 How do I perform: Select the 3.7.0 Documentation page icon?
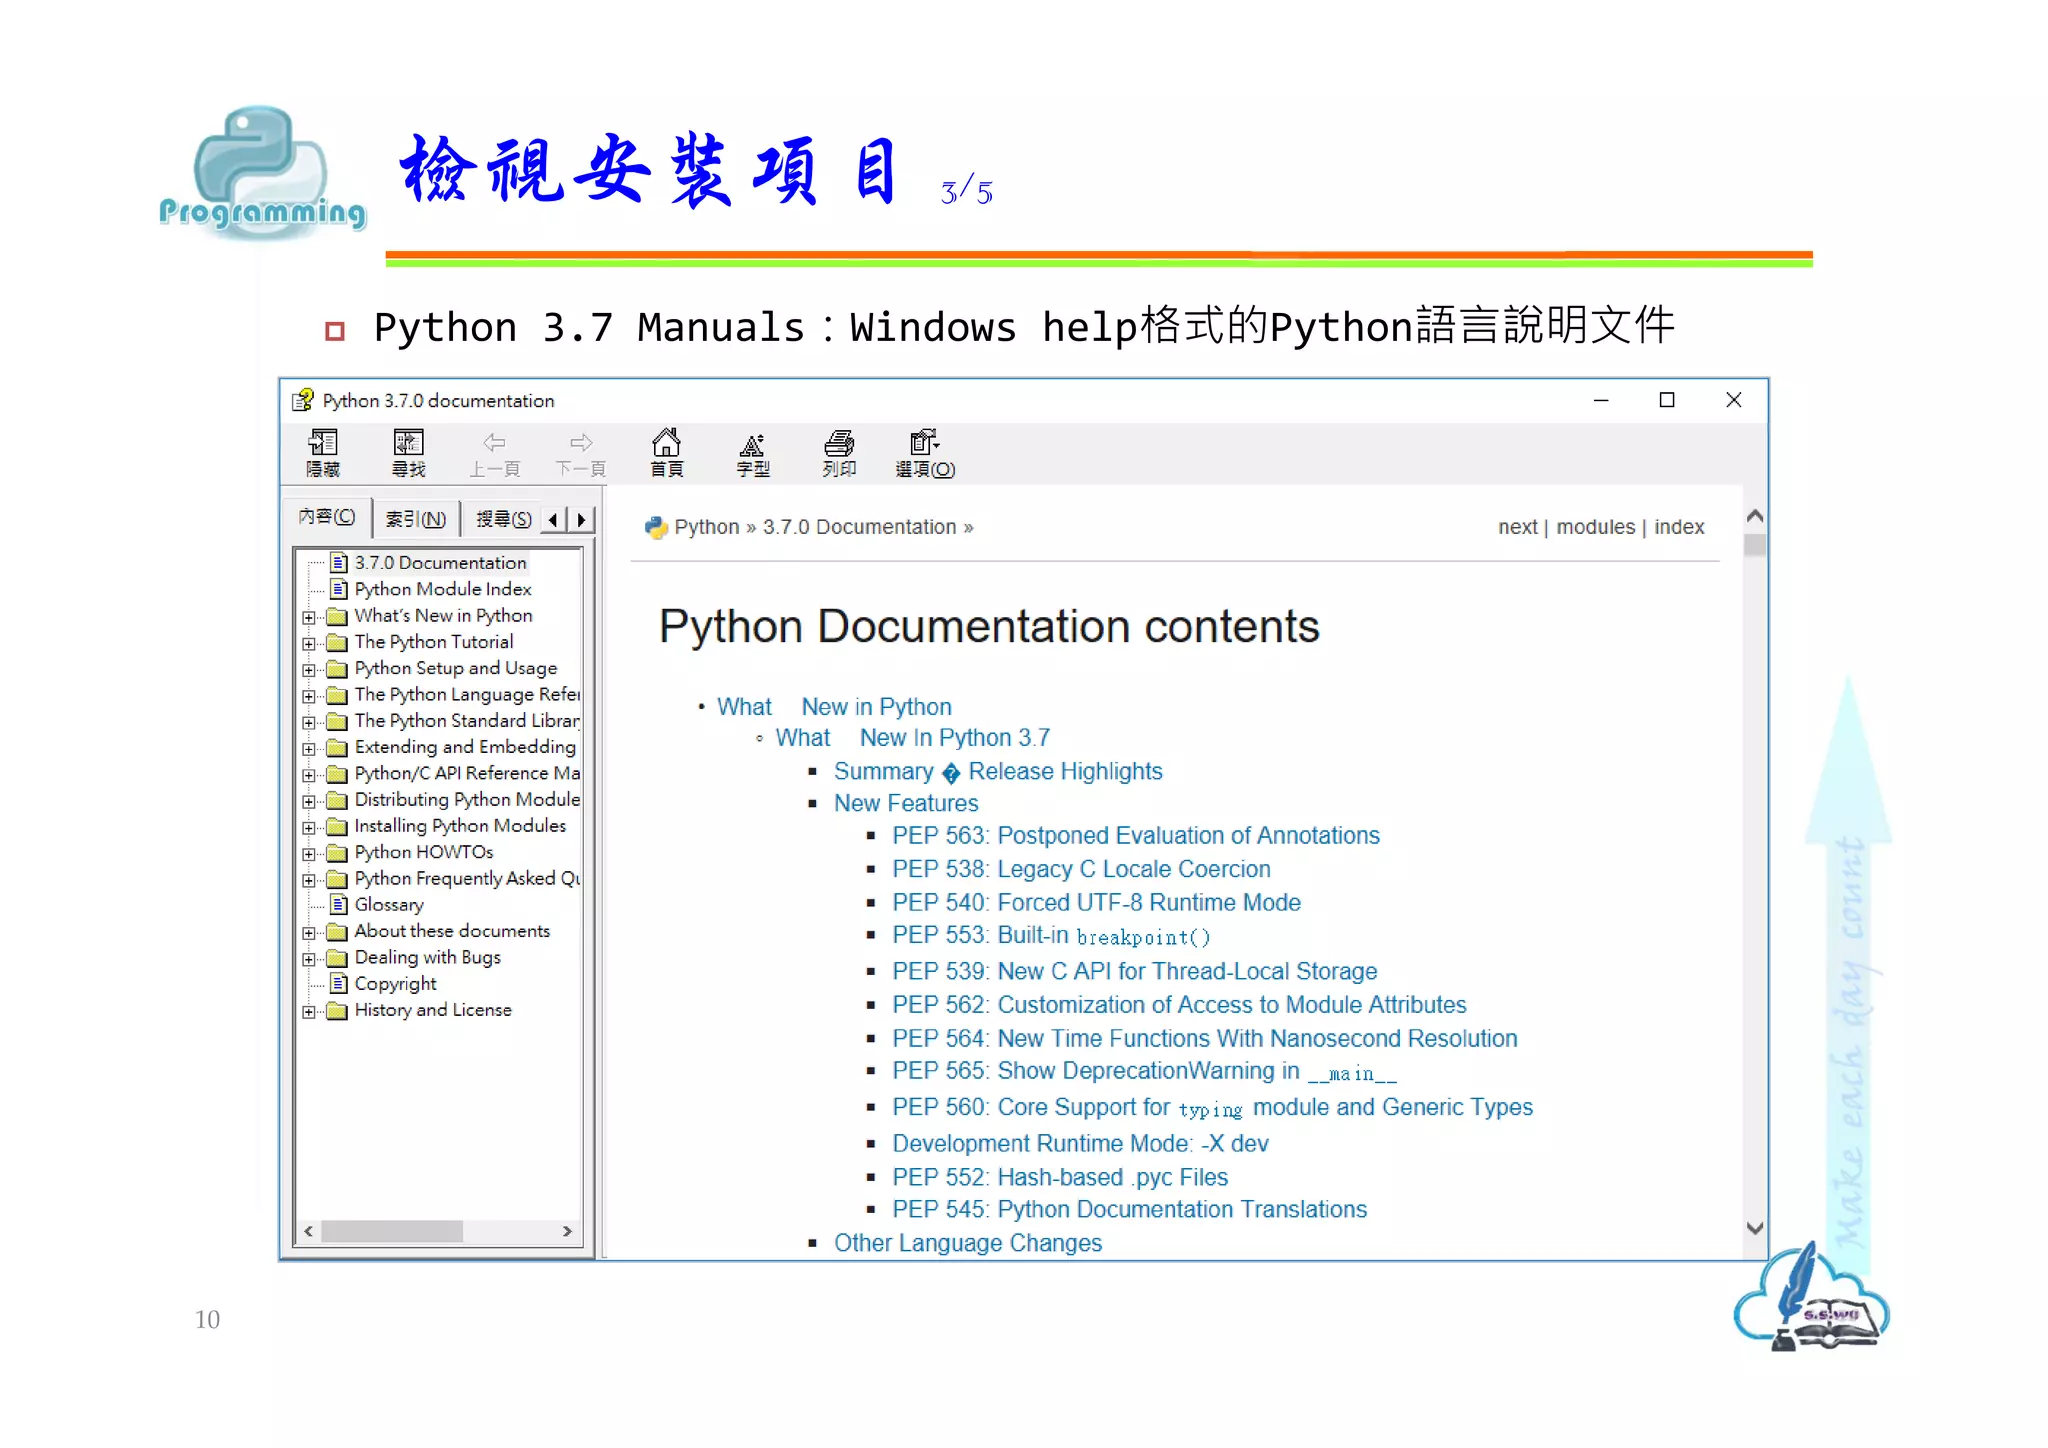(x=339, y=562)
